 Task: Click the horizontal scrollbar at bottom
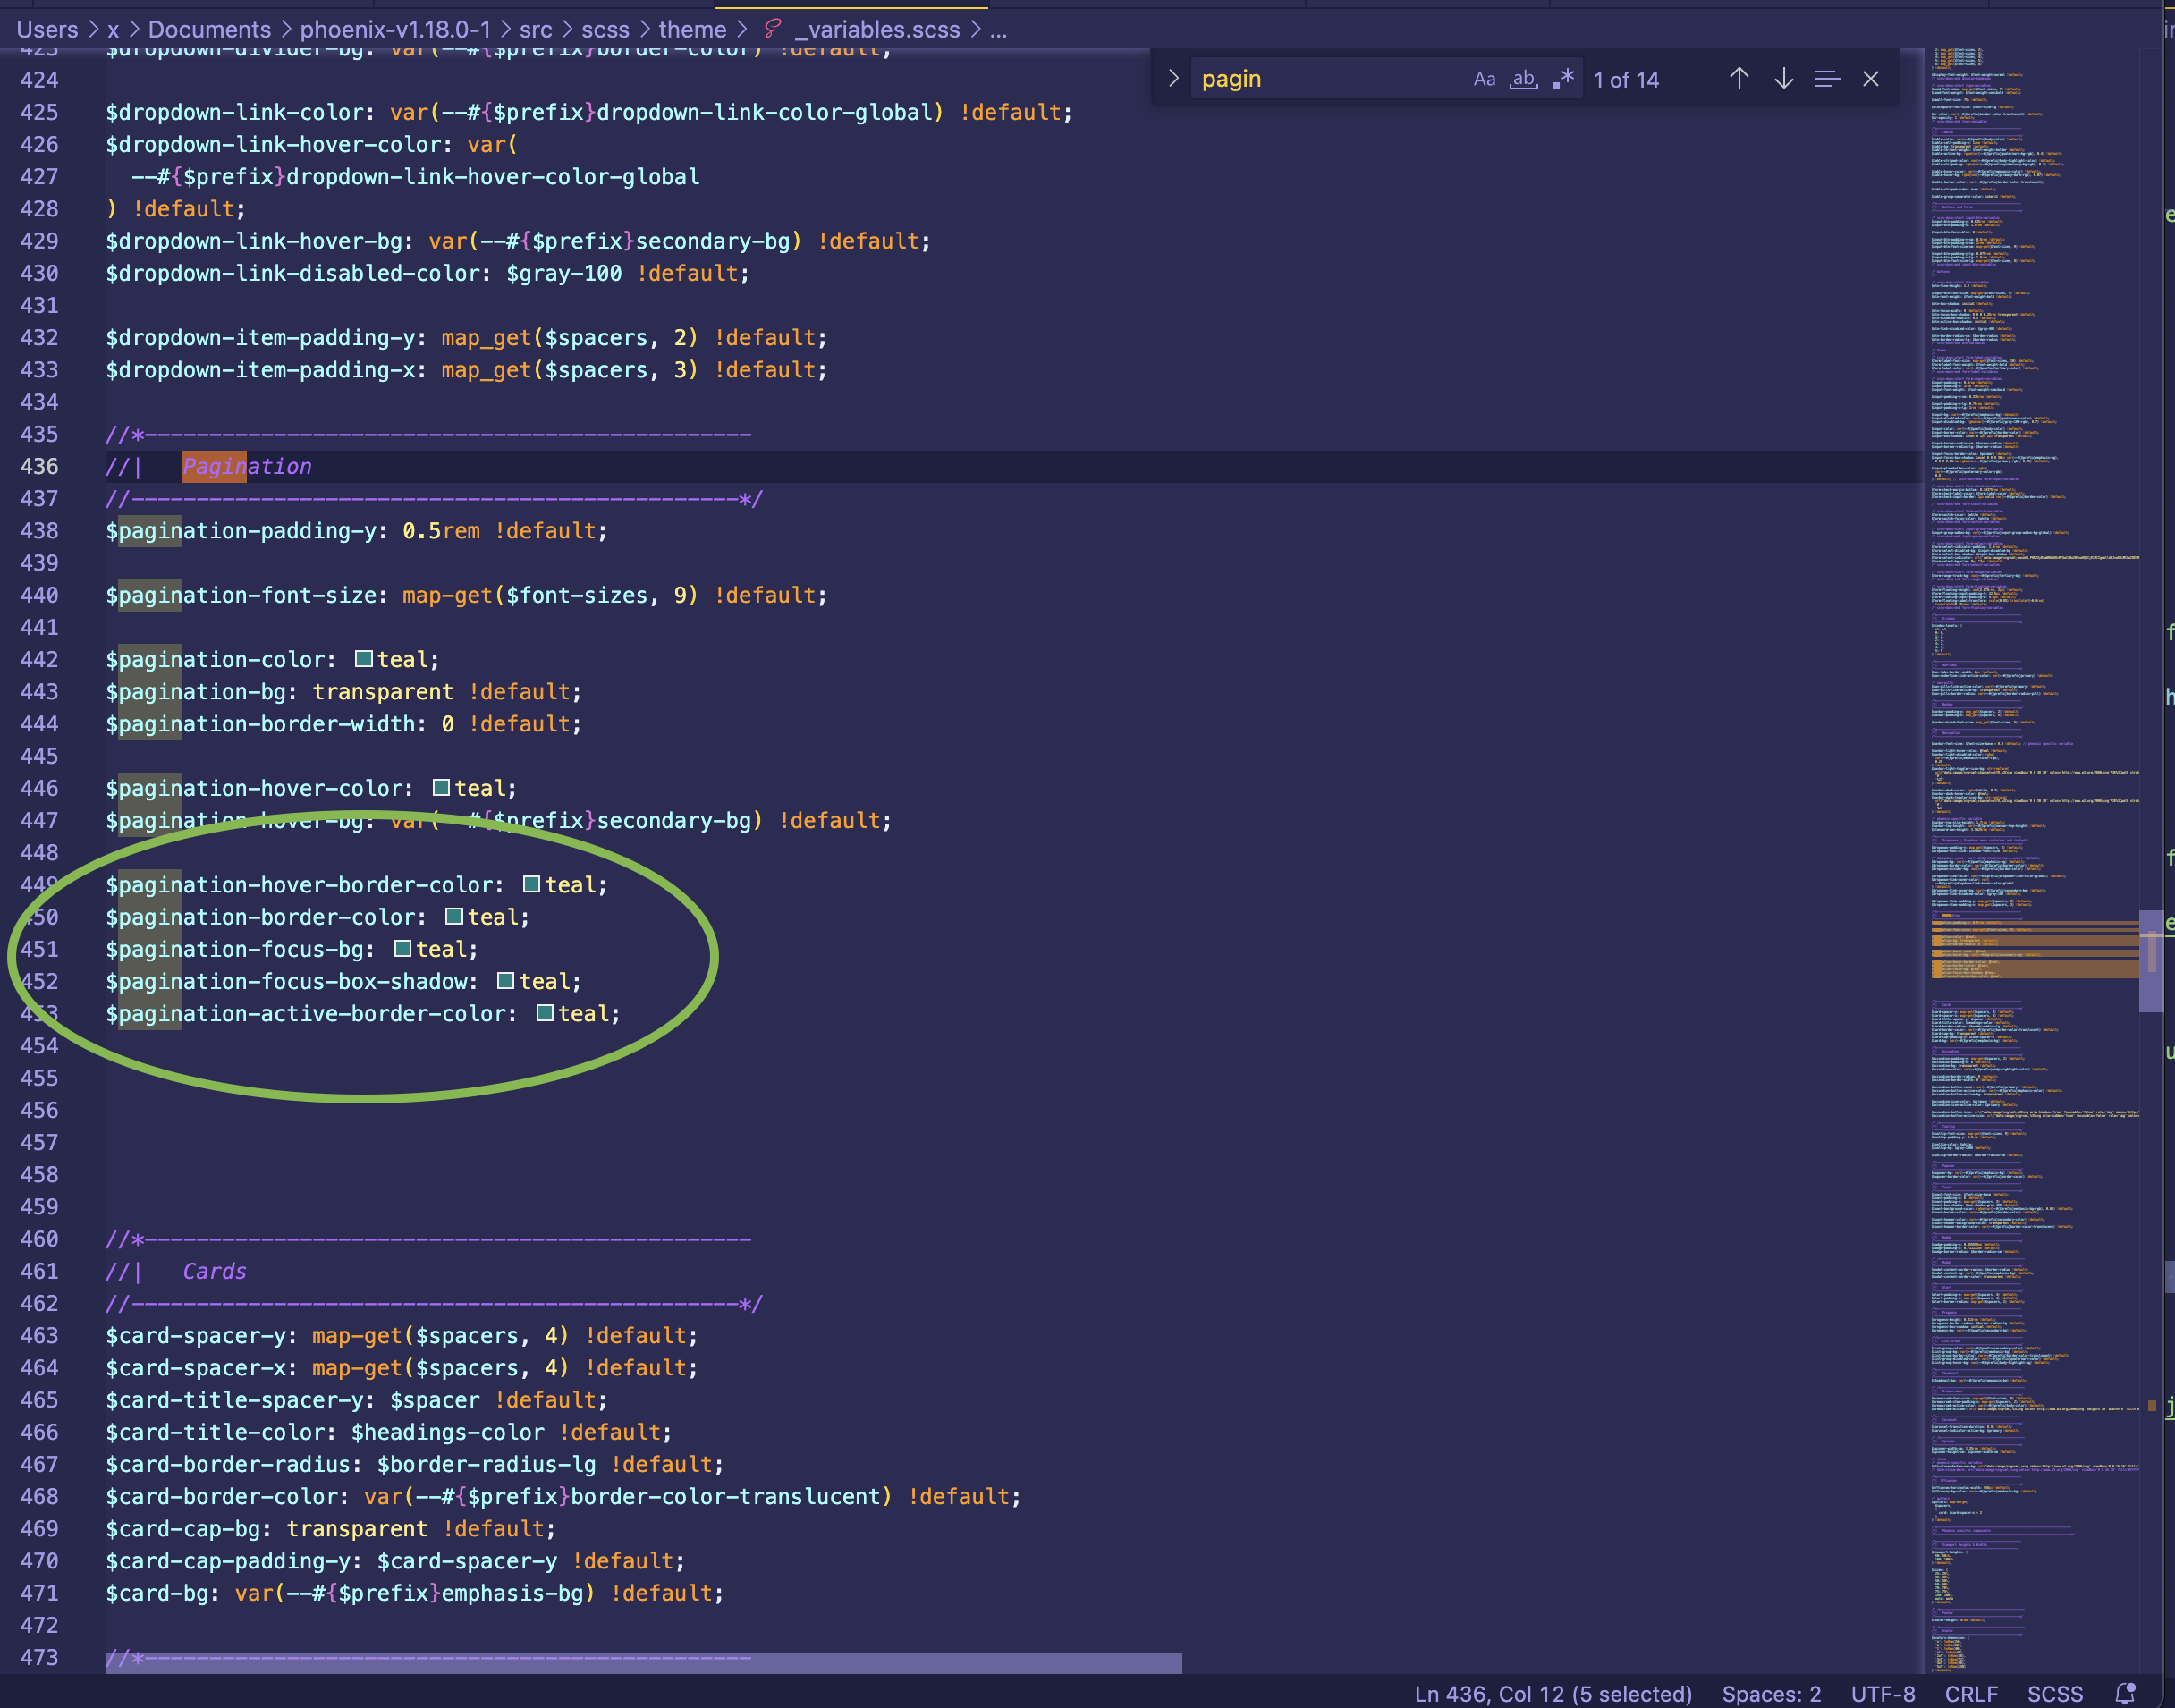(x=644, y=1662)
